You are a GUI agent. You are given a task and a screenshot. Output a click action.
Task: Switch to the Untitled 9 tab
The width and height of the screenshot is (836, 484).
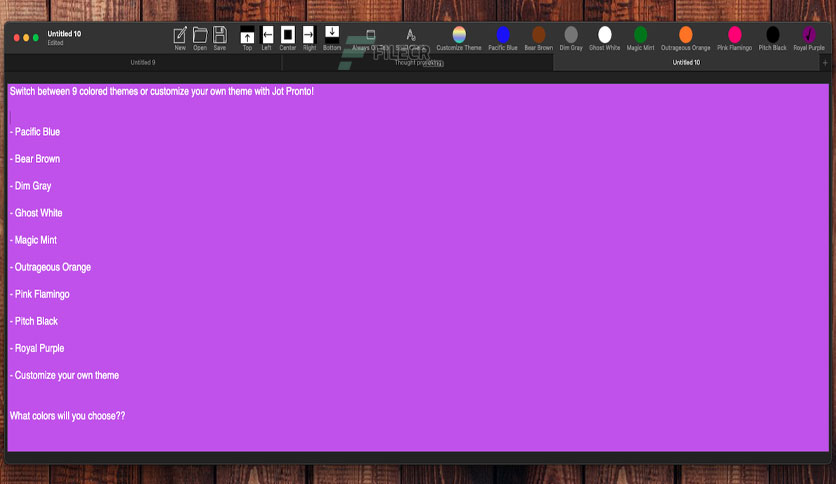click(143, 62)
